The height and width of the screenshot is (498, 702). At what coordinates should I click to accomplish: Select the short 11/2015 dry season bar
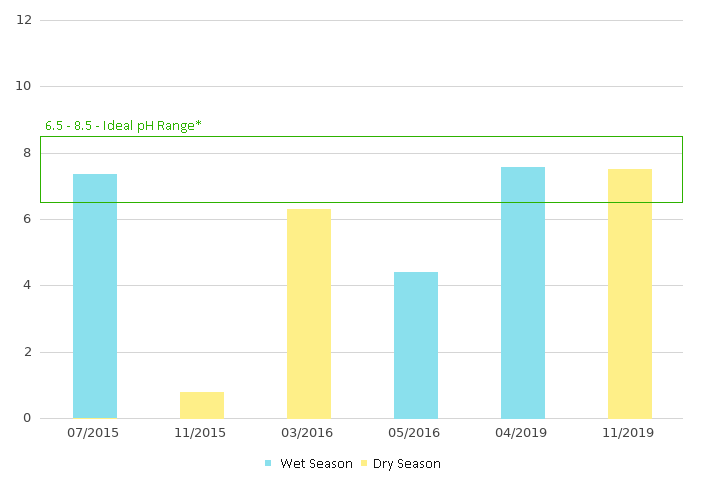click(x=202, y=405)
